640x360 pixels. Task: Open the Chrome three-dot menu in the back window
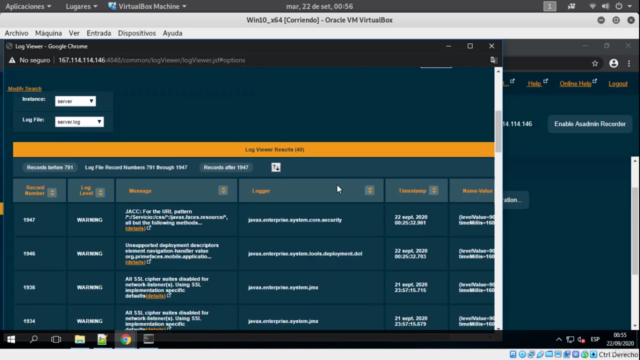[x=629, y=63]
